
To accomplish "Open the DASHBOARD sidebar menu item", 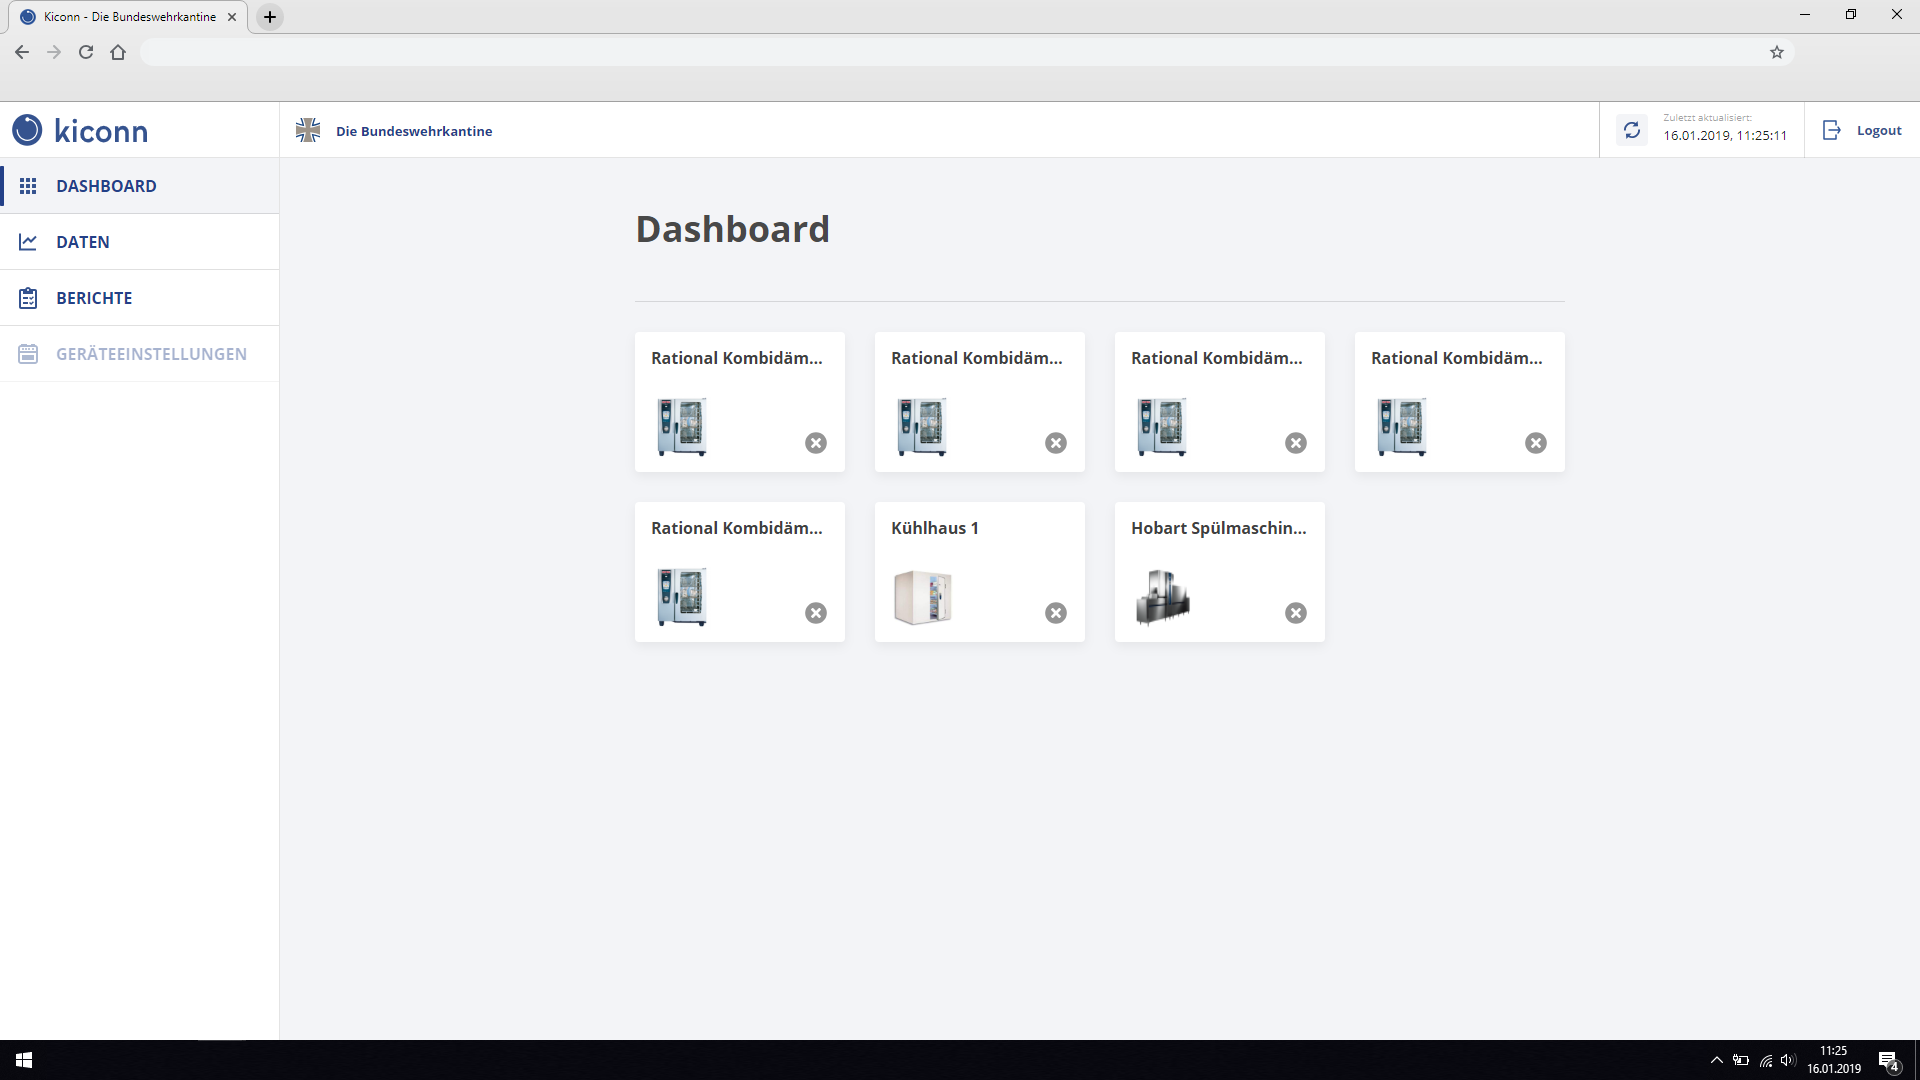I will [x=140, y=186].
